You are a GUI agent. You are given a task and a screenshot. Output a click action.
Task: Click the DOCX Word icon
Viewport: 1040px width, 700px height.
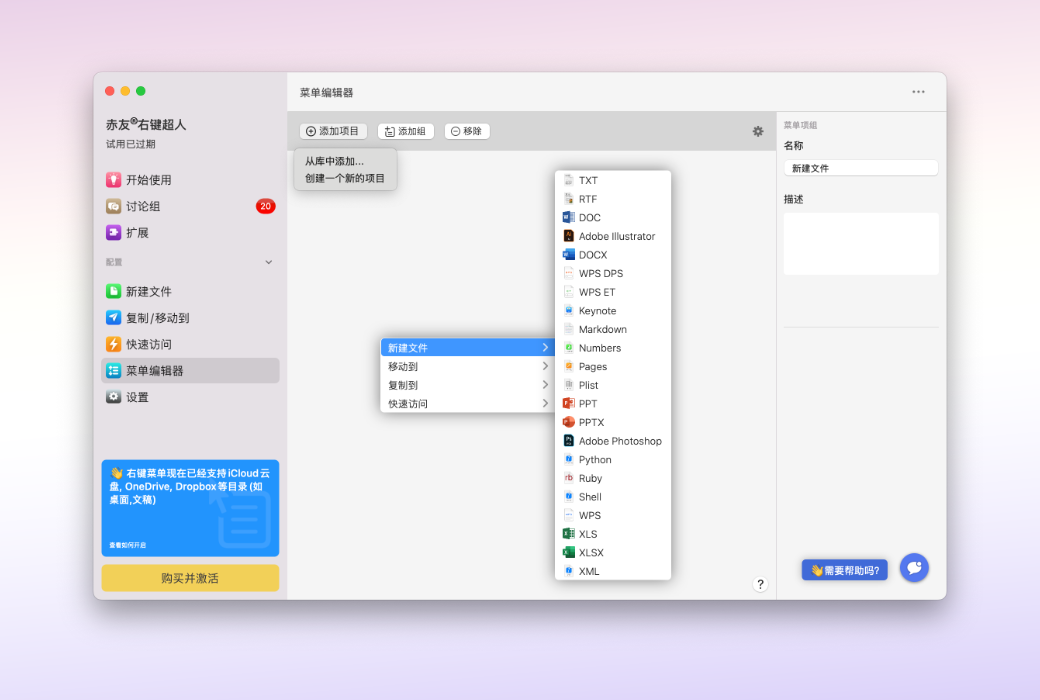click(568, 255)
